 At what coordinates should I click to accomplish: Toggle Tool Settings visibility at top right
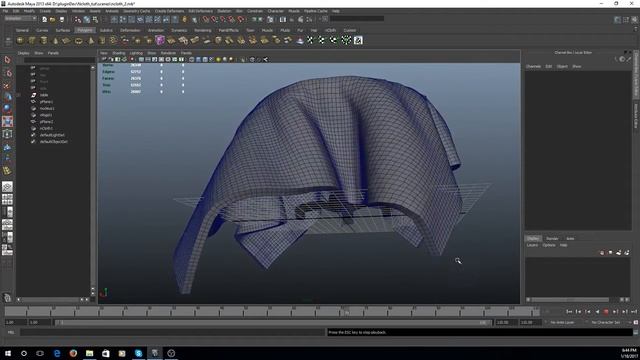[x=626, y=20]
